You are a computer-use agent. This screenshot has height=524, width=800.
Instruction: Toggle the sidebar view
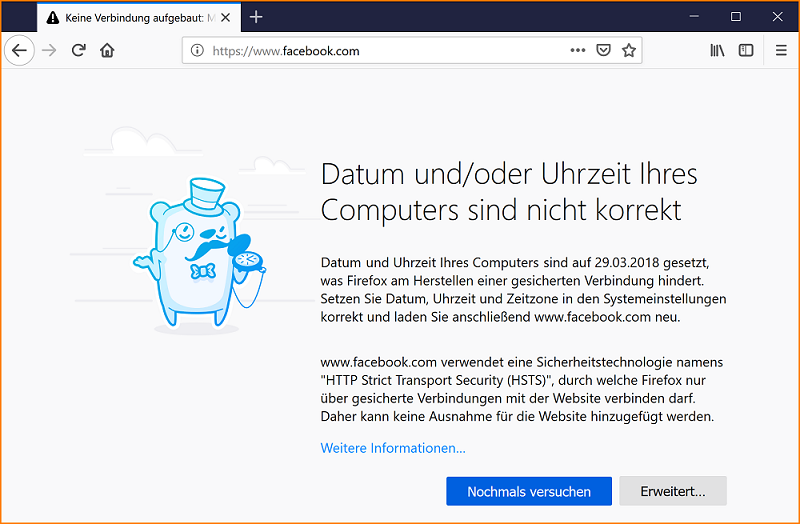[x=746, y=50]
